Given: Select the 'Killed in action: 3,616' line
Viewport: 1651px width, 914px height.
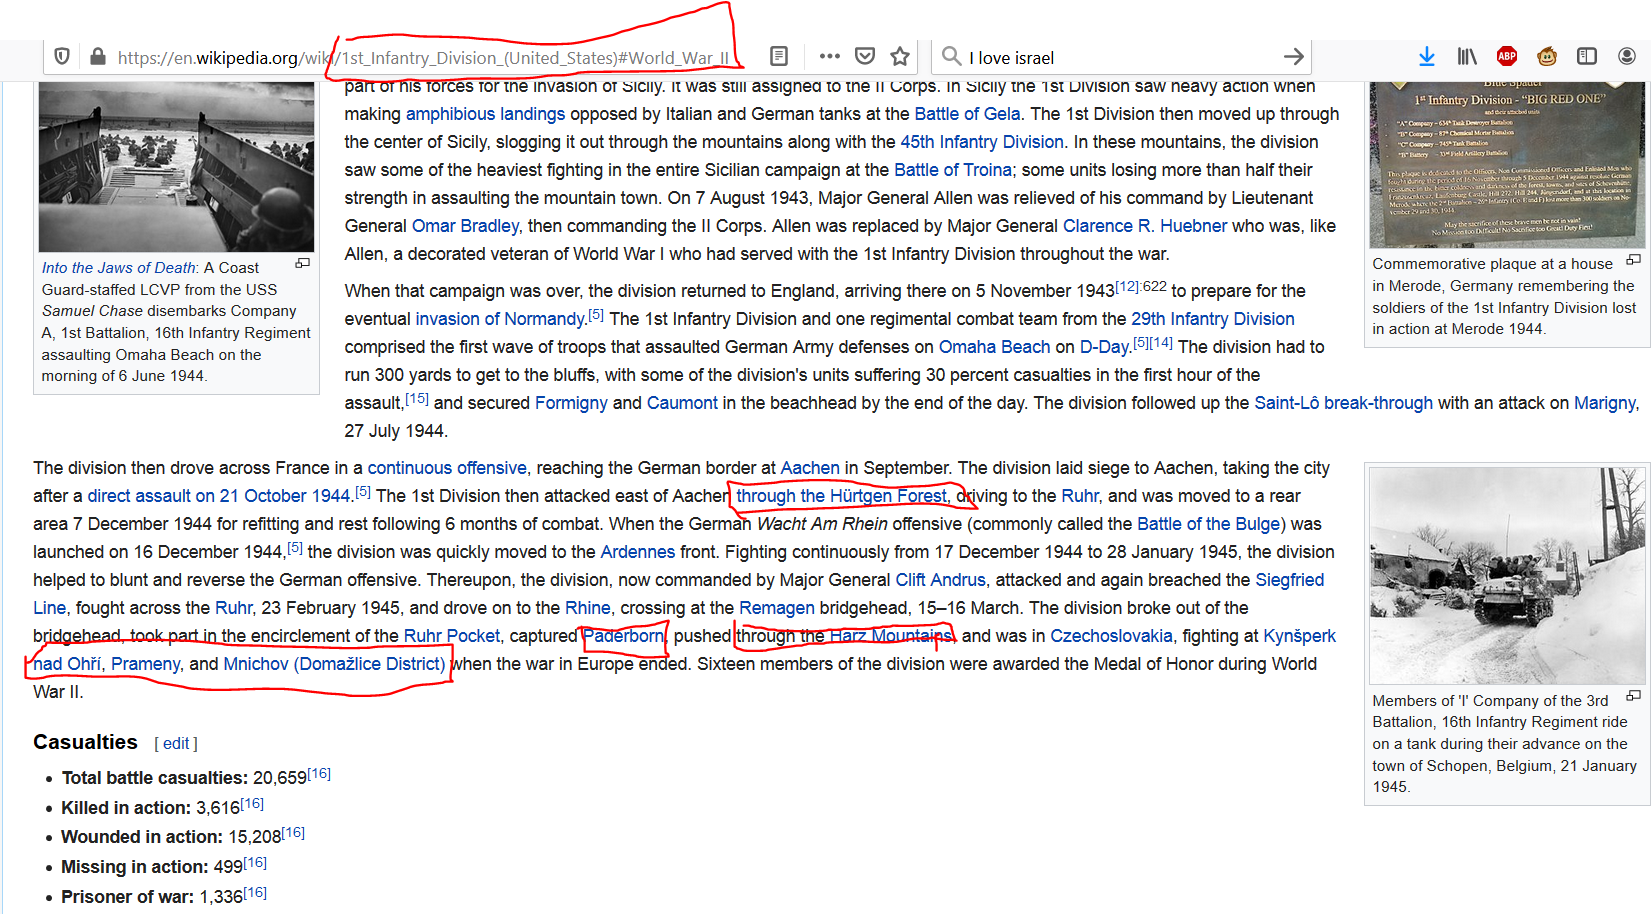Looking at the screenshot, I should [x=162, y=807].
